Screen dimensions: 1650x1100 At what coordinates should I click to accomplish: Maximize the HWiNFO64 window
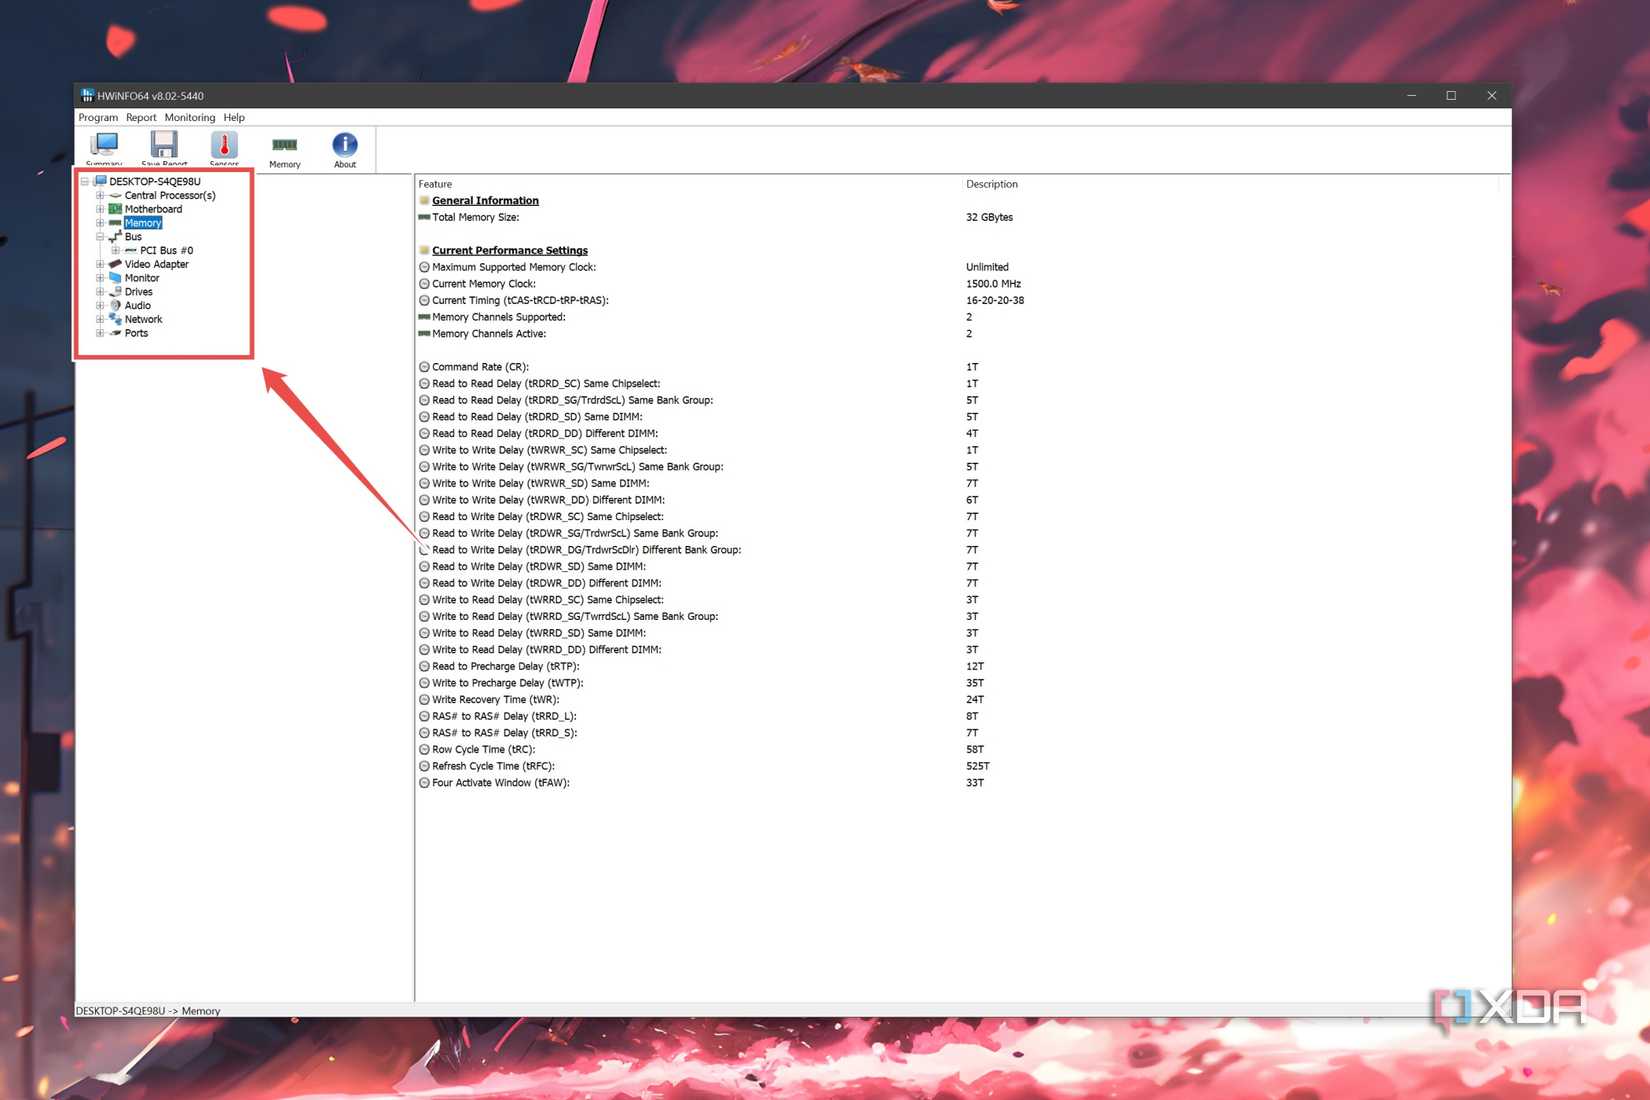pos(1451,96)
